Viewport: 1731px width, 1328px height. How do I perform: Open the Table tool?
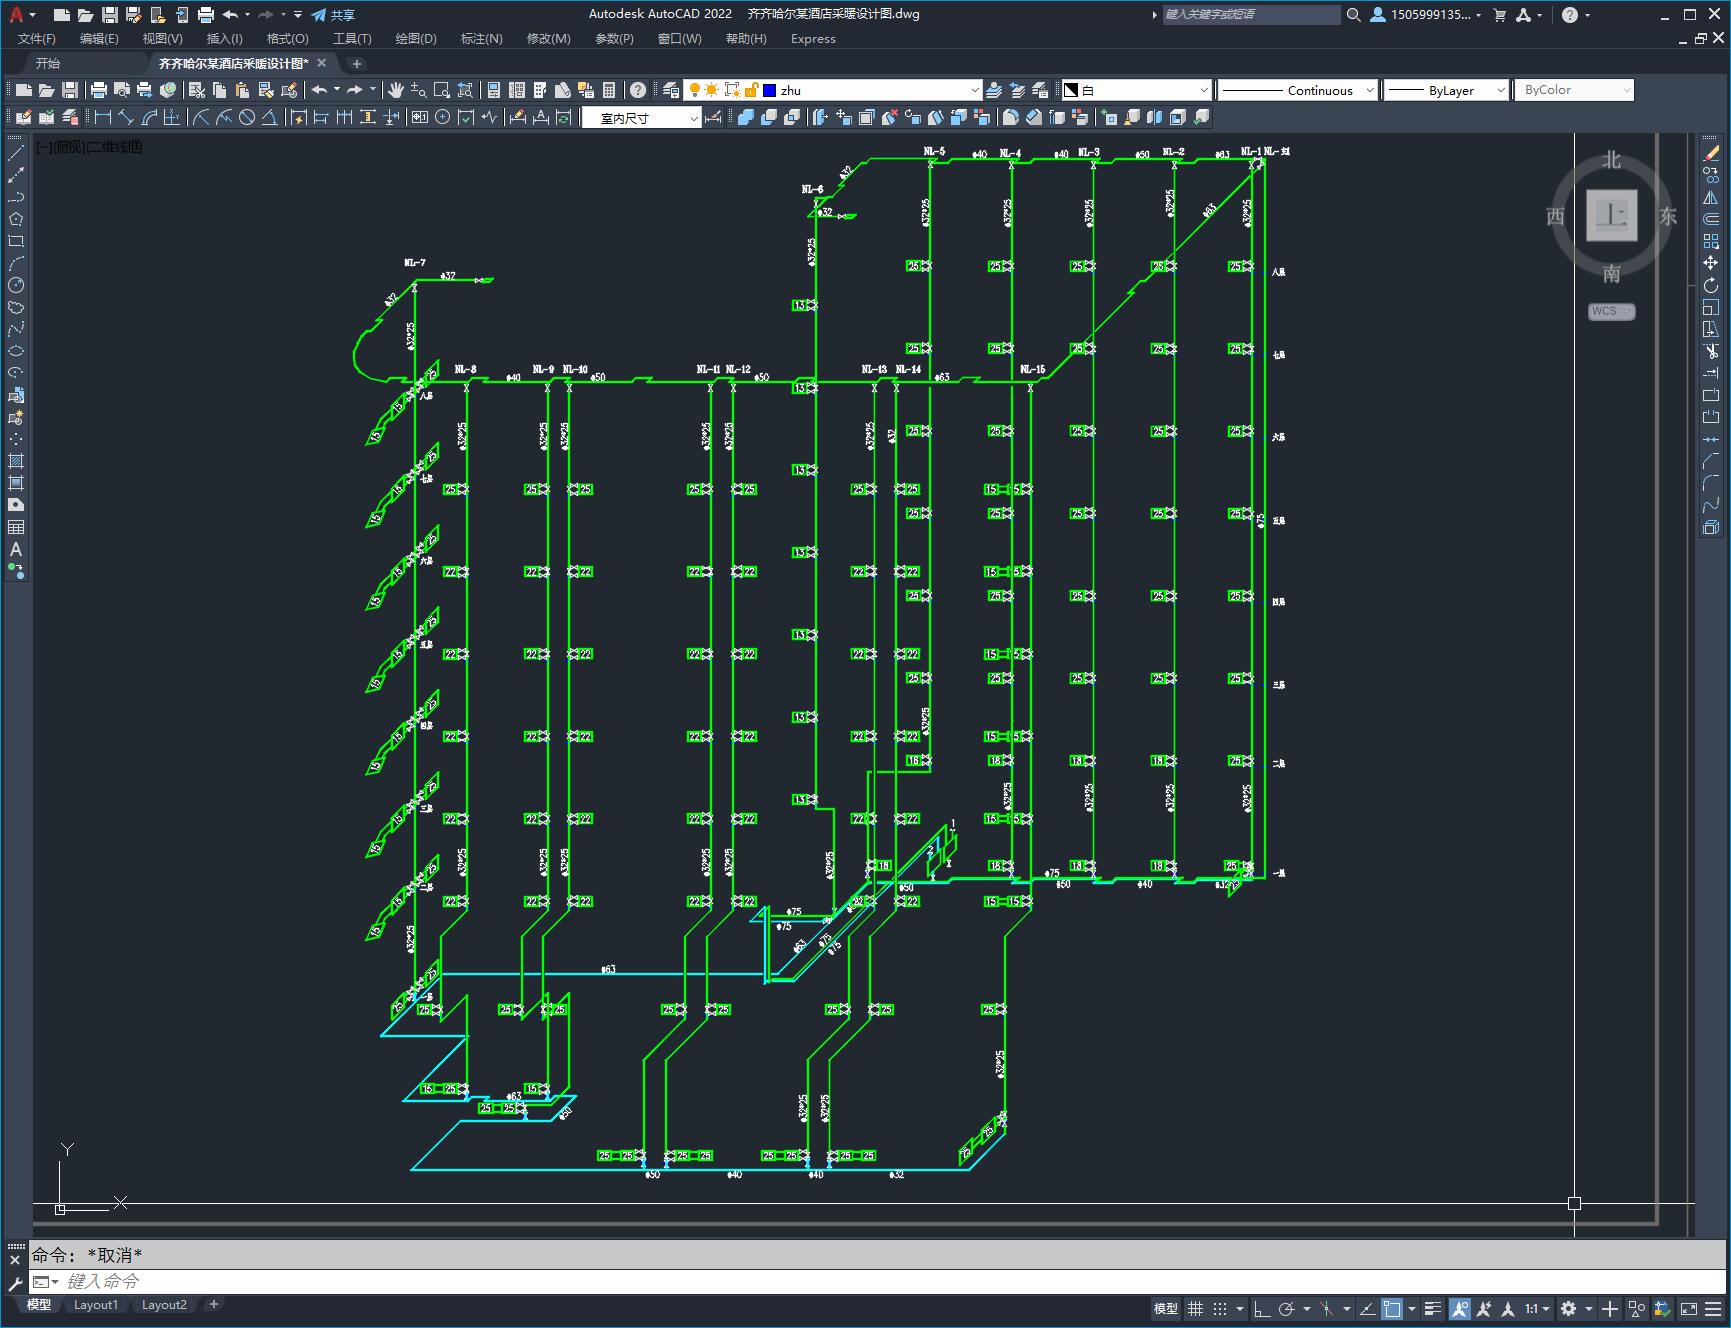tap(16, 527)
